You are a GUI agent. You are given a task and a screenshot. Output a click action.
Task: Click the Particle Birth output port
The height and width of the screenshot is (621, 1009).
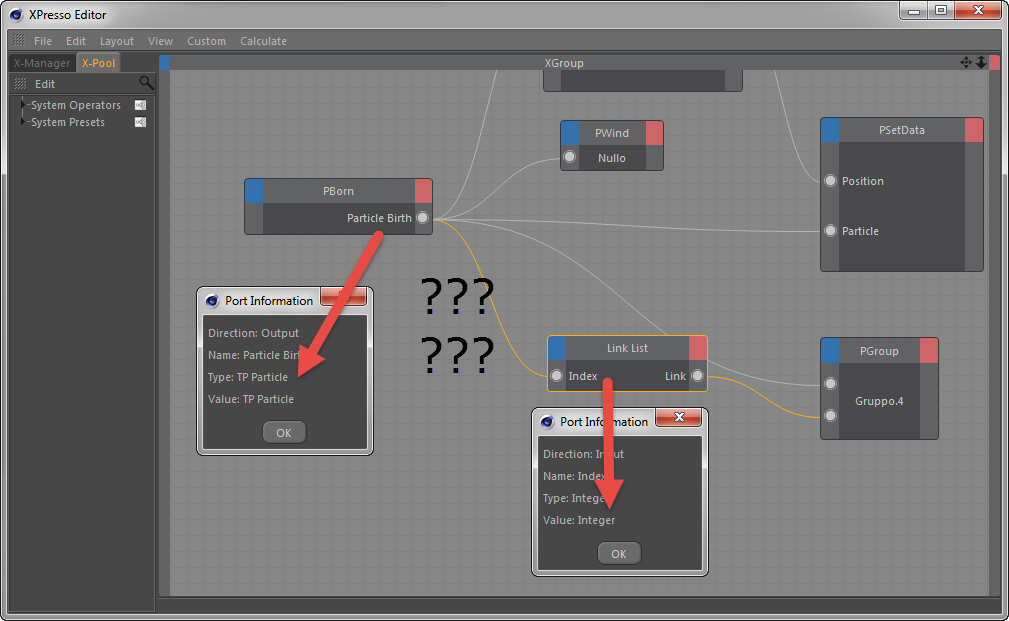pos(422,218)
